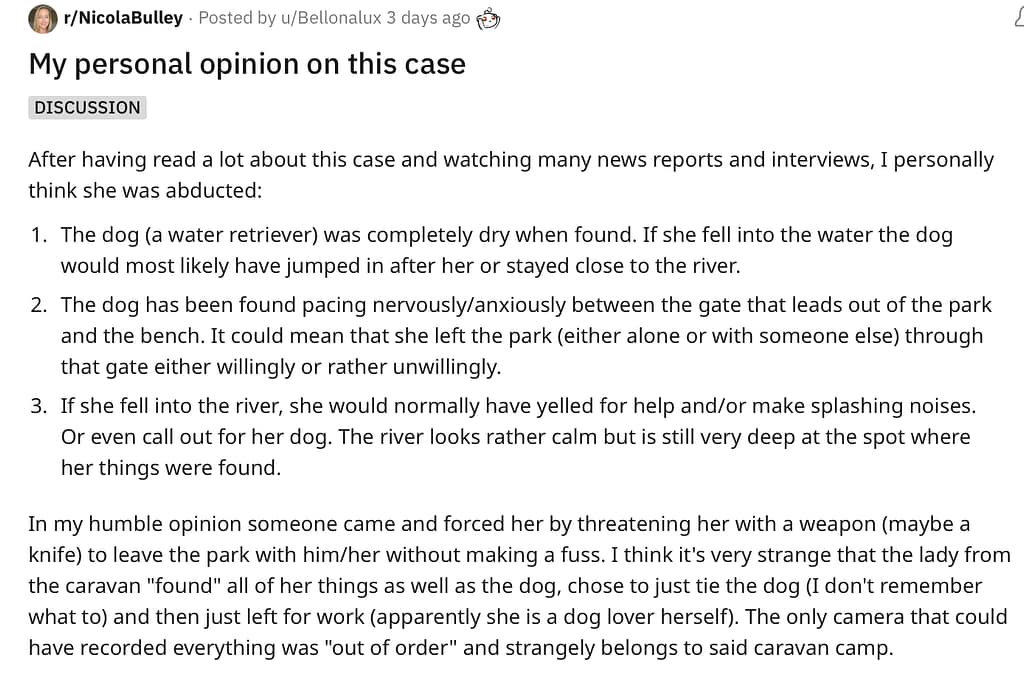Select list item about the dry dog

tap(506, 250)
